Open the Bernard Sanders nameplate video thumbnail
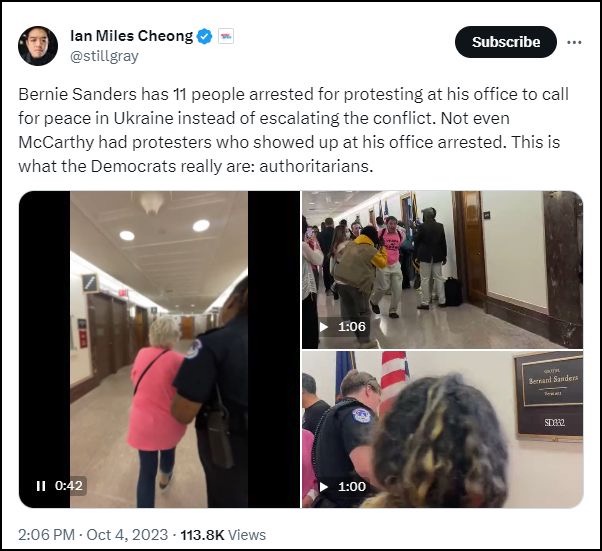 442,430
